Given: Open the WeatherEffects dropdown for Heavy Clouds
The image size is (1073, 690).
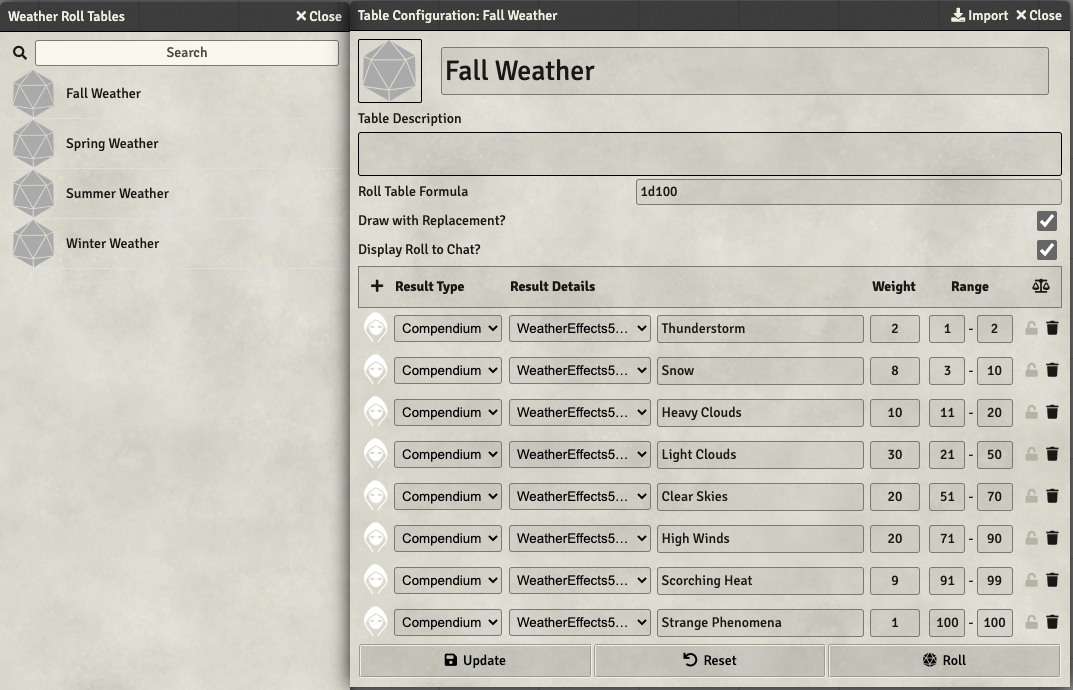Looking at the screenshot, I should 579,412.
